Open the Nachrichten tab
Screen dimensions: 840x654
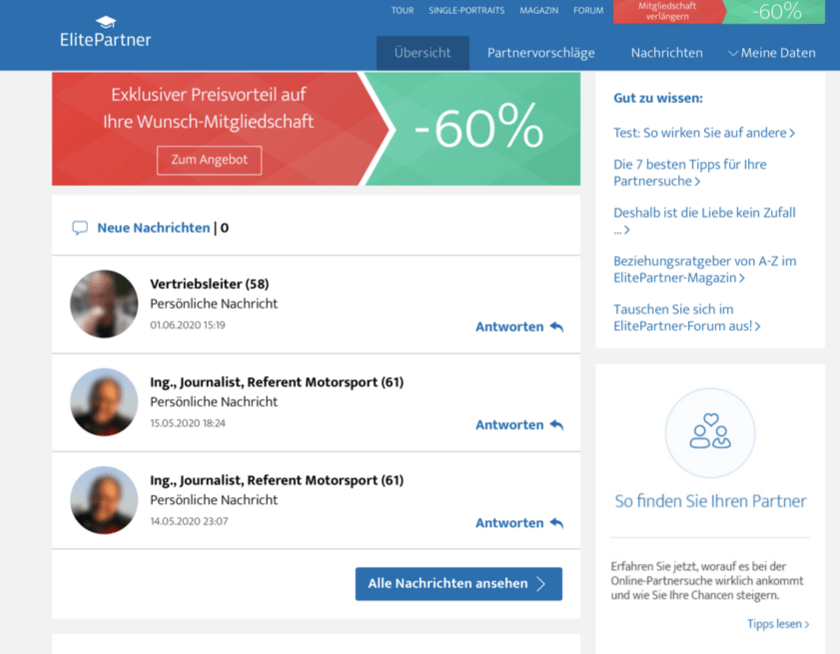[x=666, y=53]
